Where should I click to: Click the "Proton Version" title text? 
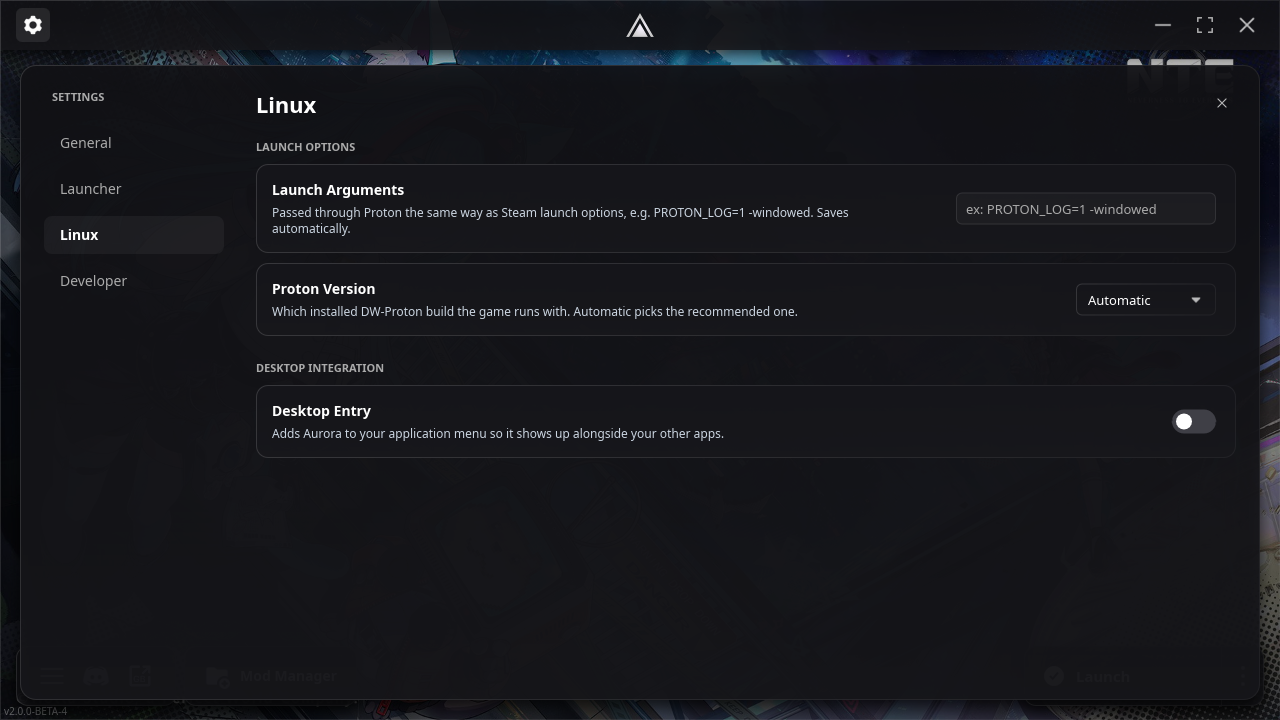click(324, 289)
